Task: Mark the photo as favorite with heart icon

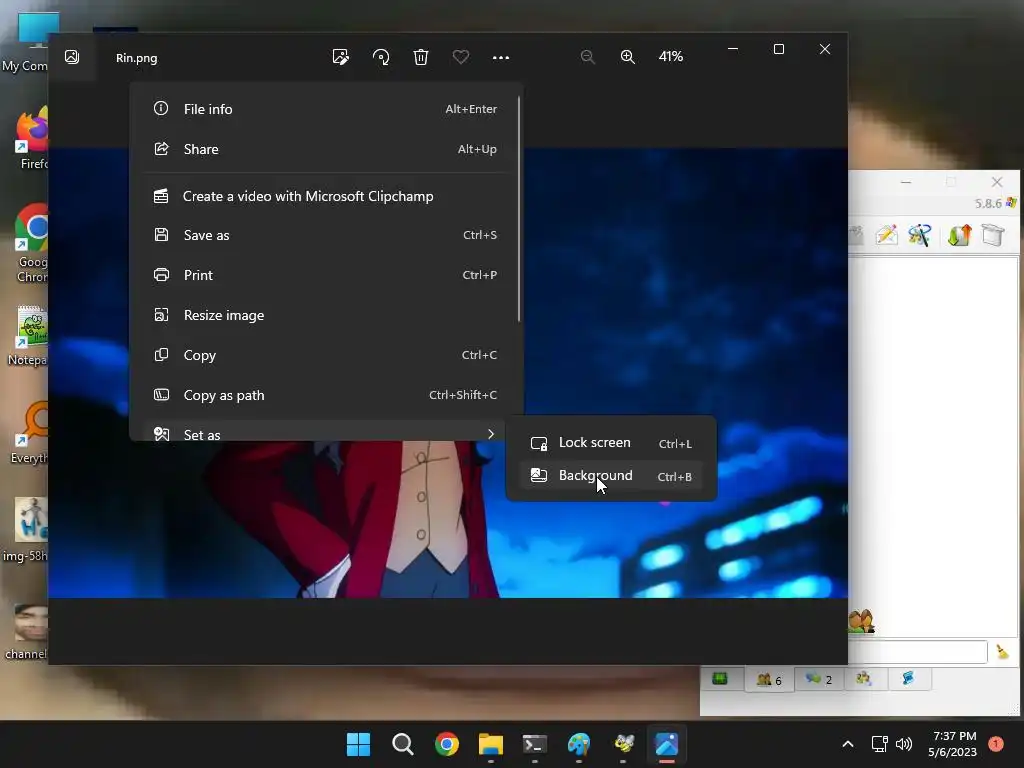Action: (460, 57)
